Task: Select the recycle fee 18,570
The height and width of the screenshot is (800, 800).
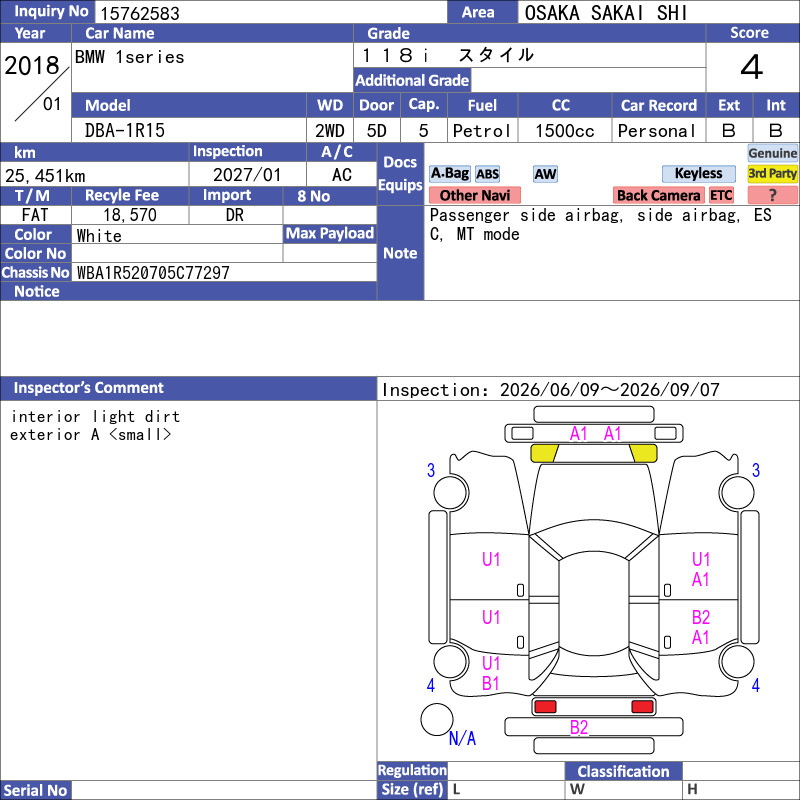Action: point(130,215)
